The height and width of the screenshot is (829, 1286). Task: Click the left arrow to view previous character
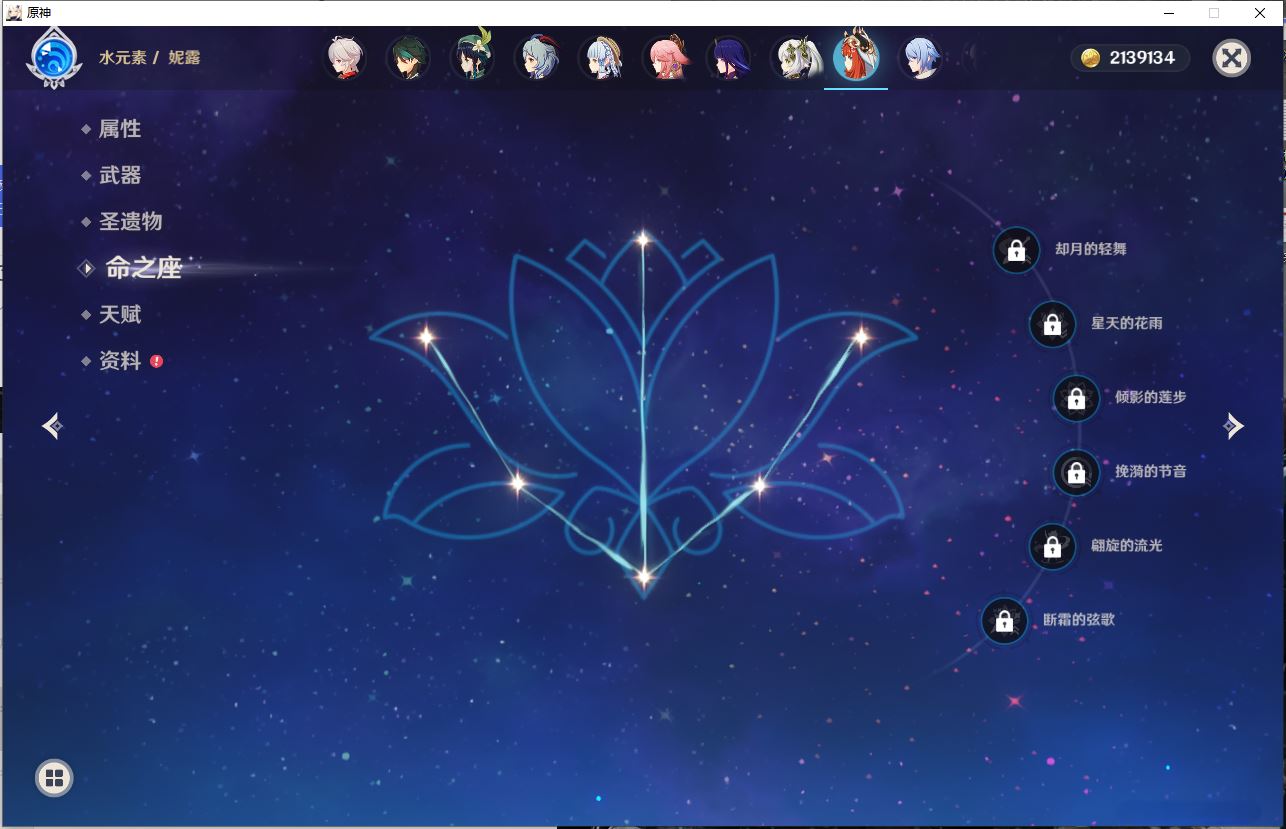click(x=51, y=425)
